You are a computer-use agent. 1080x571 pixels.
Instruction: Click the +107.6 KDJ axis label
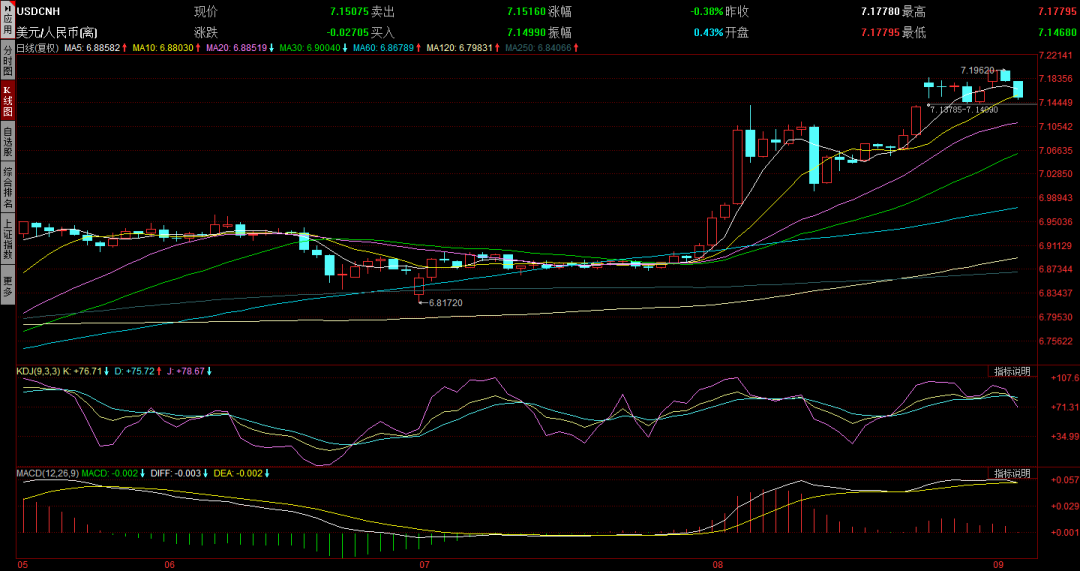click(1064, 377)
